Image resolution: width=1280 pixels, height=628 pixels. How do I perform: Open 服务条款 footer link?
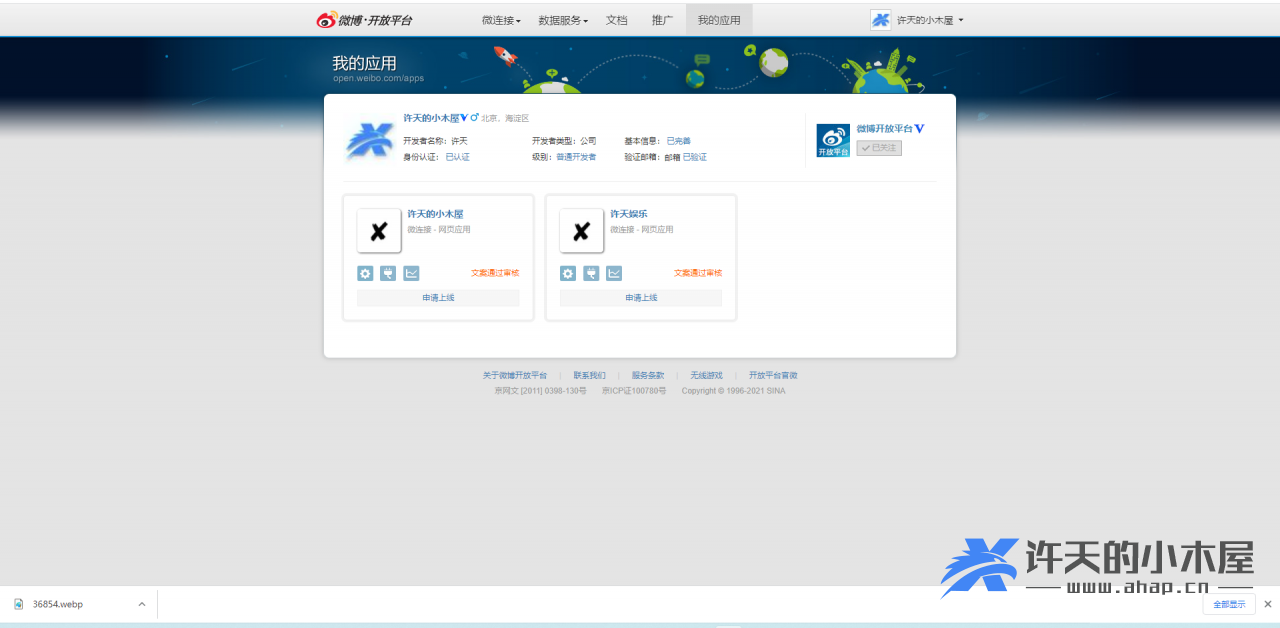[x=648, y=375]
